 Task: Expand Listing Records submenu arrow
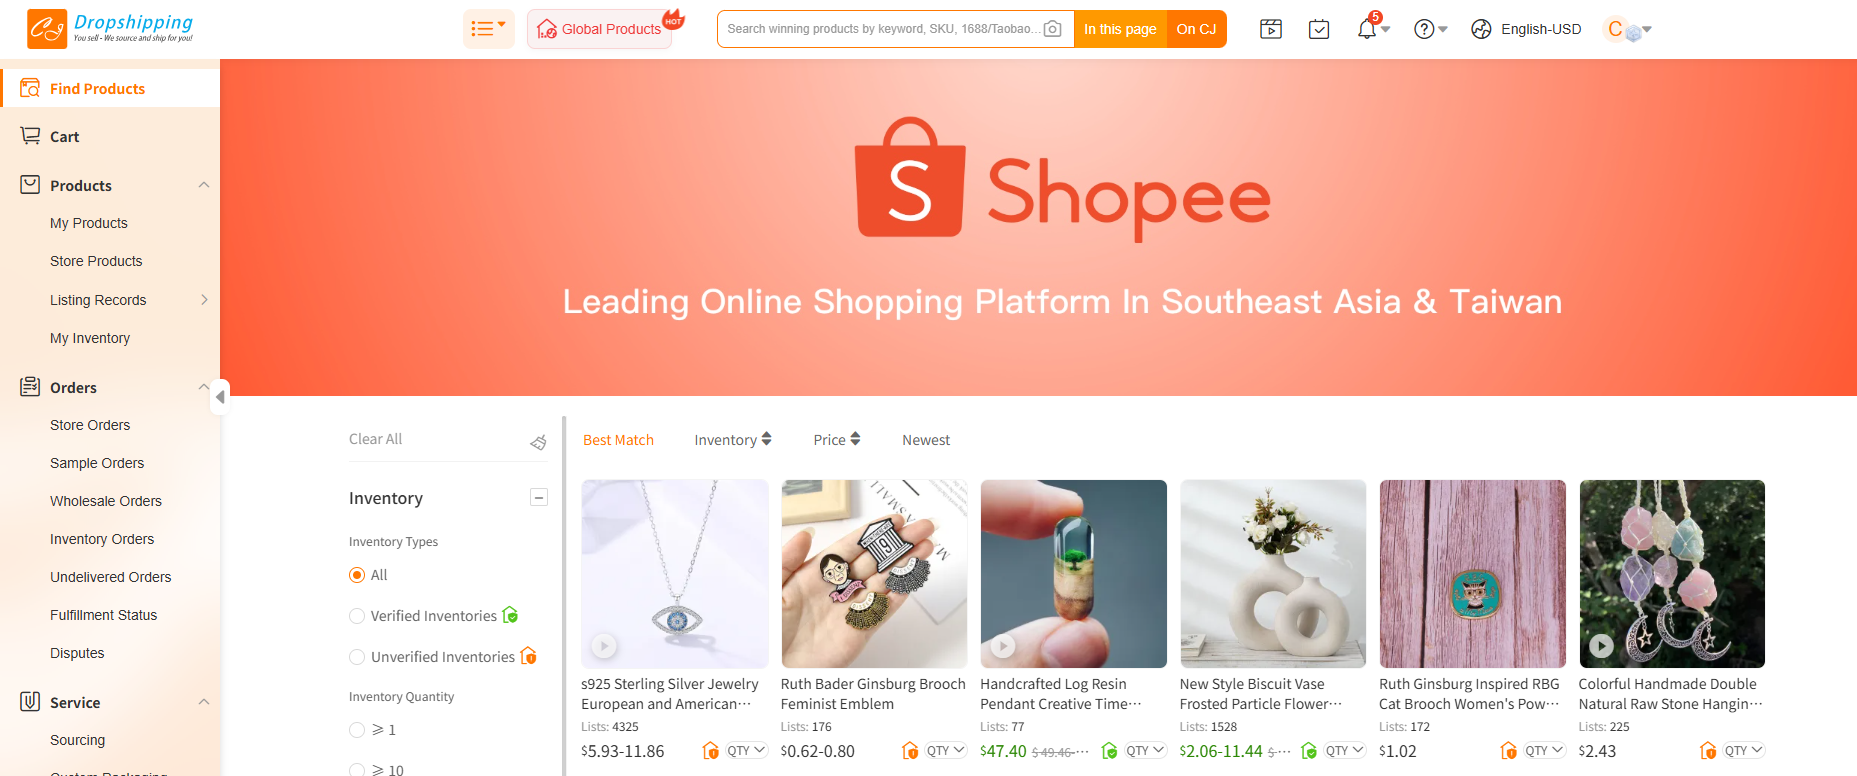point(204,300)
